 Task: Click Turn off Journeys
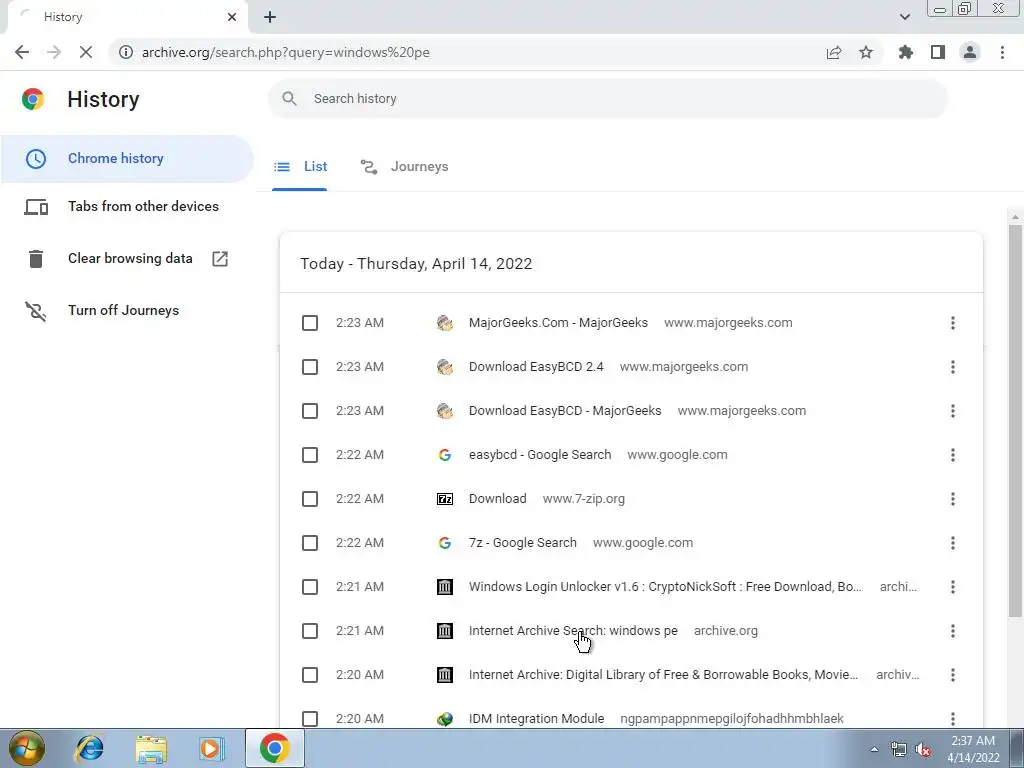pyautogui.click(x=101, y=311)
